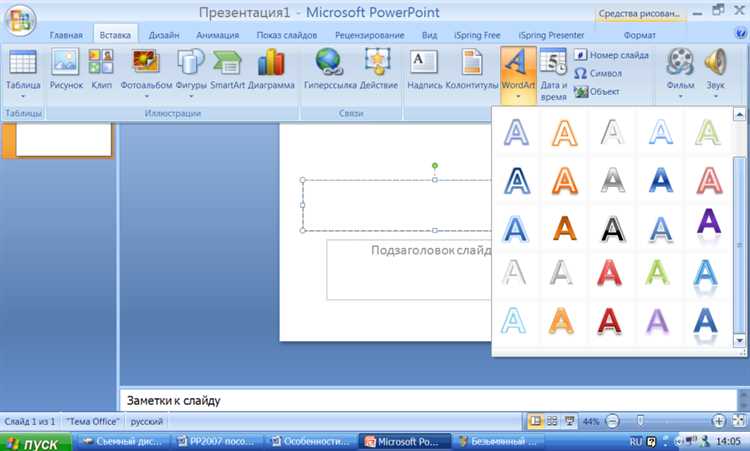The image size is (750, 451).
Task: Click русский language in status bar
Action: 146,421
